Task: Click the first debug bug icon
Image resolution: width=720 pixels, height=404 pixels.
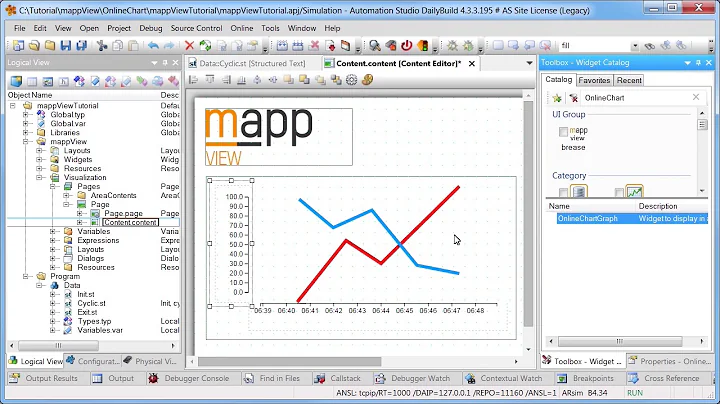Action: pyautogui.click(x=452, y=45)
